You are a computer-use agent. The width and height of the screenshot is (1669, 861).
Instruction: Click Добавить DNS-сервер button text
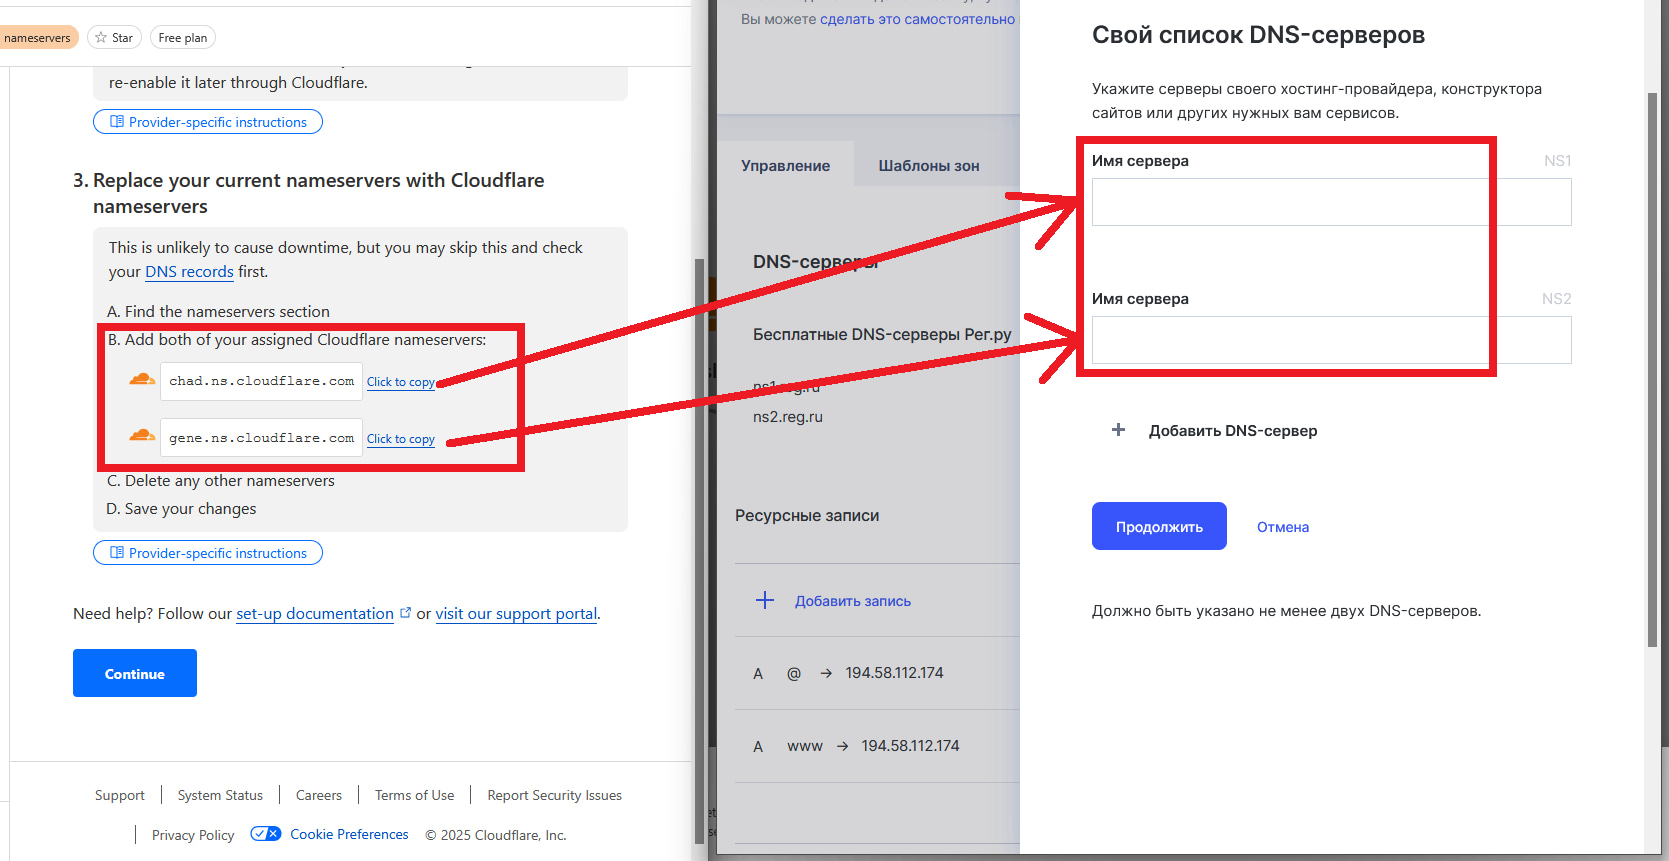(x=1233, y=431)
